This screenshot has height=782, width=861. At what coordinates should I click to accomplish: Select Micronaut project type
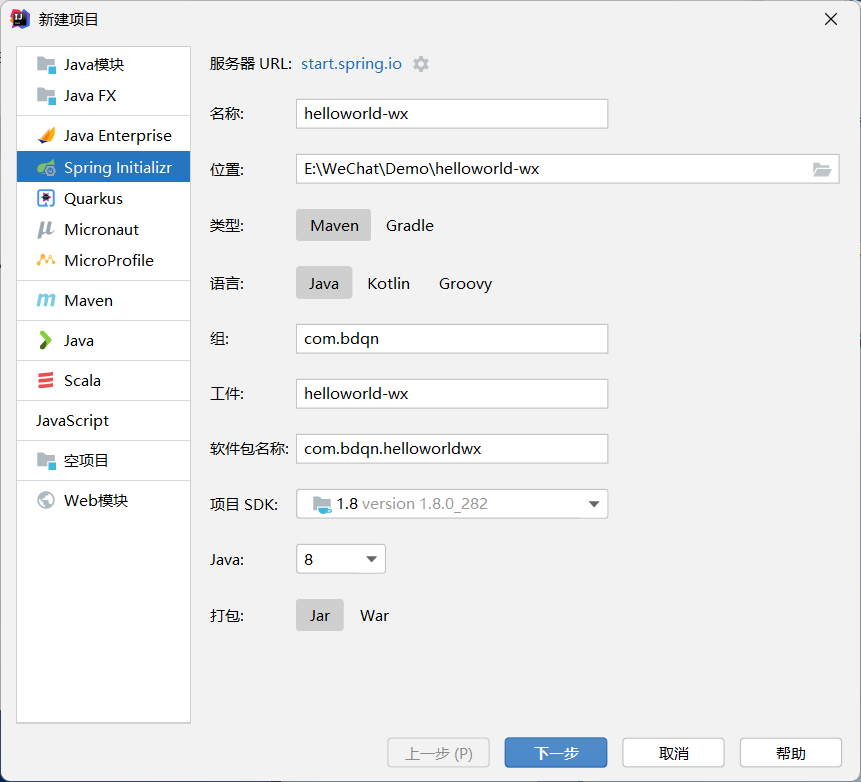(104, 230)
